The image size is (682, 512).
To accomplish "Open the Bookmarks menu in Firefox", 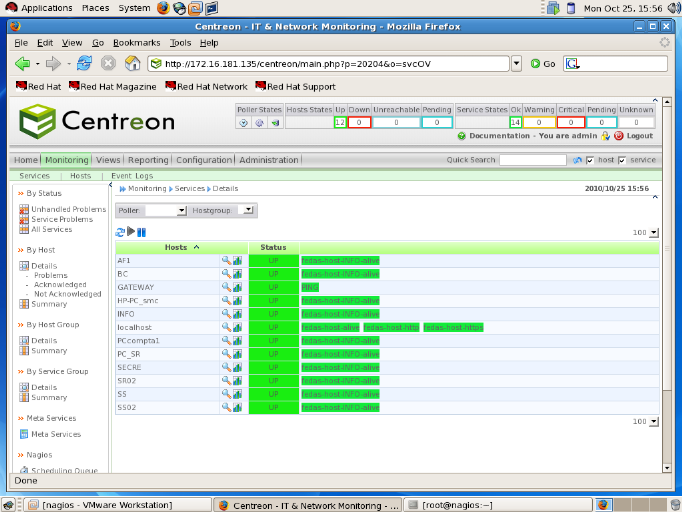I will coord(135,43).
